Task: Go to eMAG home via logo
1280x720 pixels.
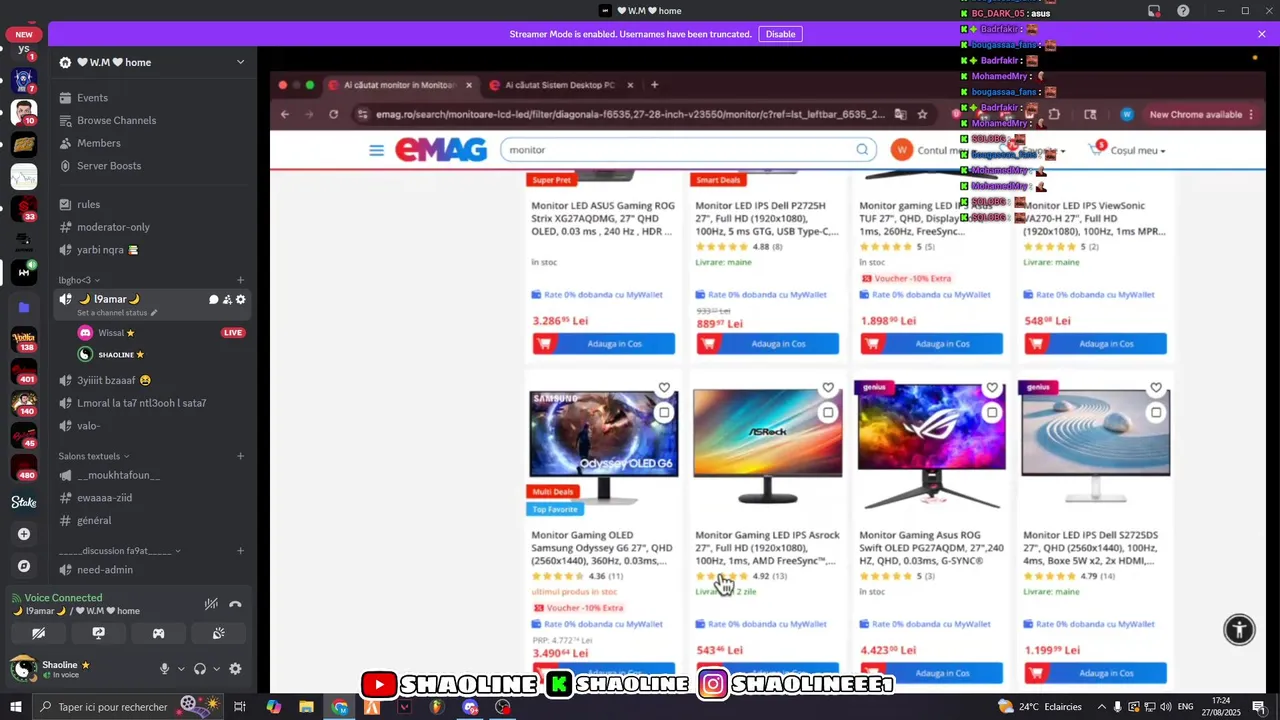Action: [x=441, y=150]
